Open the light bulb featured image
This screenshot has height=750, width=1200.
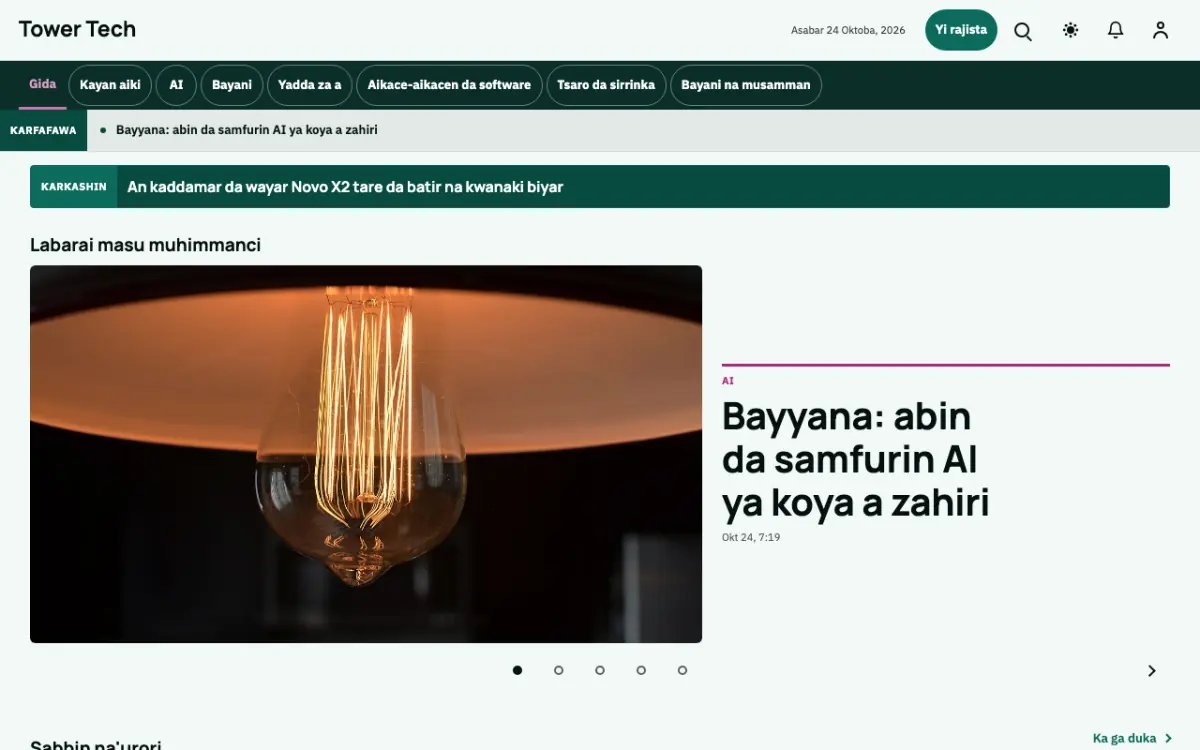[366, 454]
